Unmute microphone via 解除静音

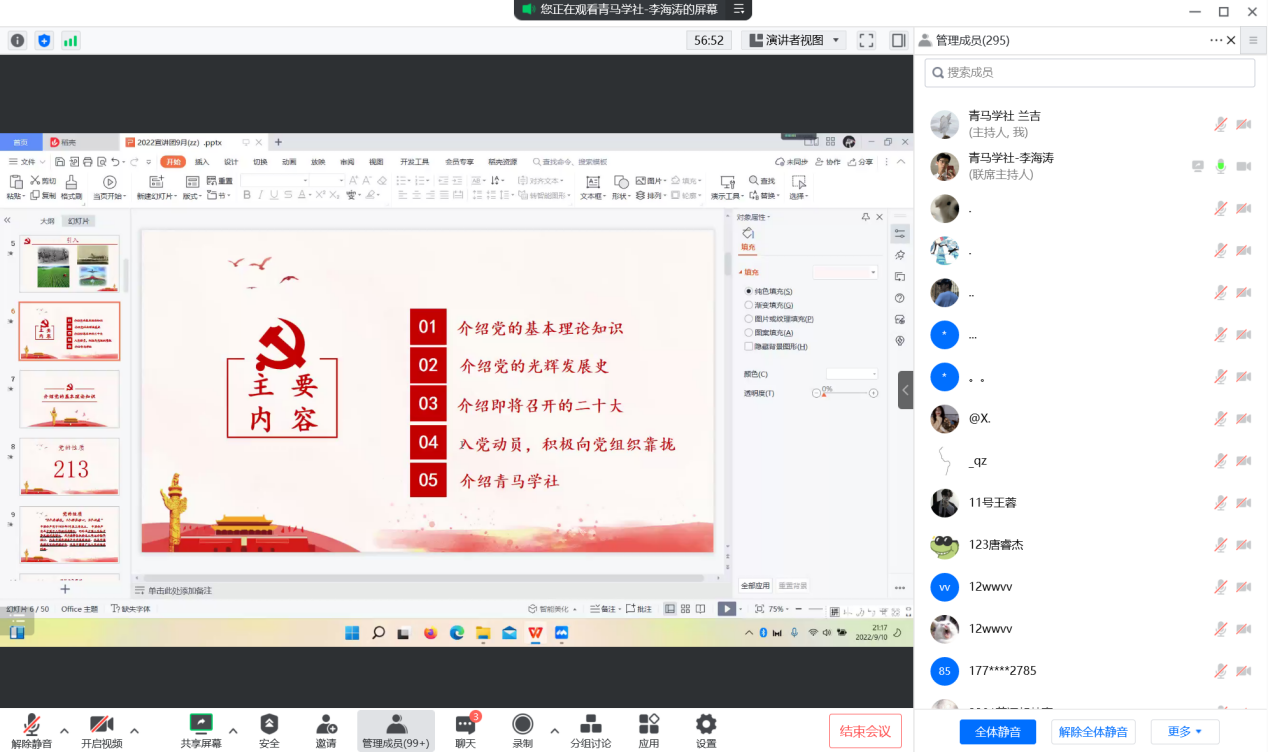32,725
